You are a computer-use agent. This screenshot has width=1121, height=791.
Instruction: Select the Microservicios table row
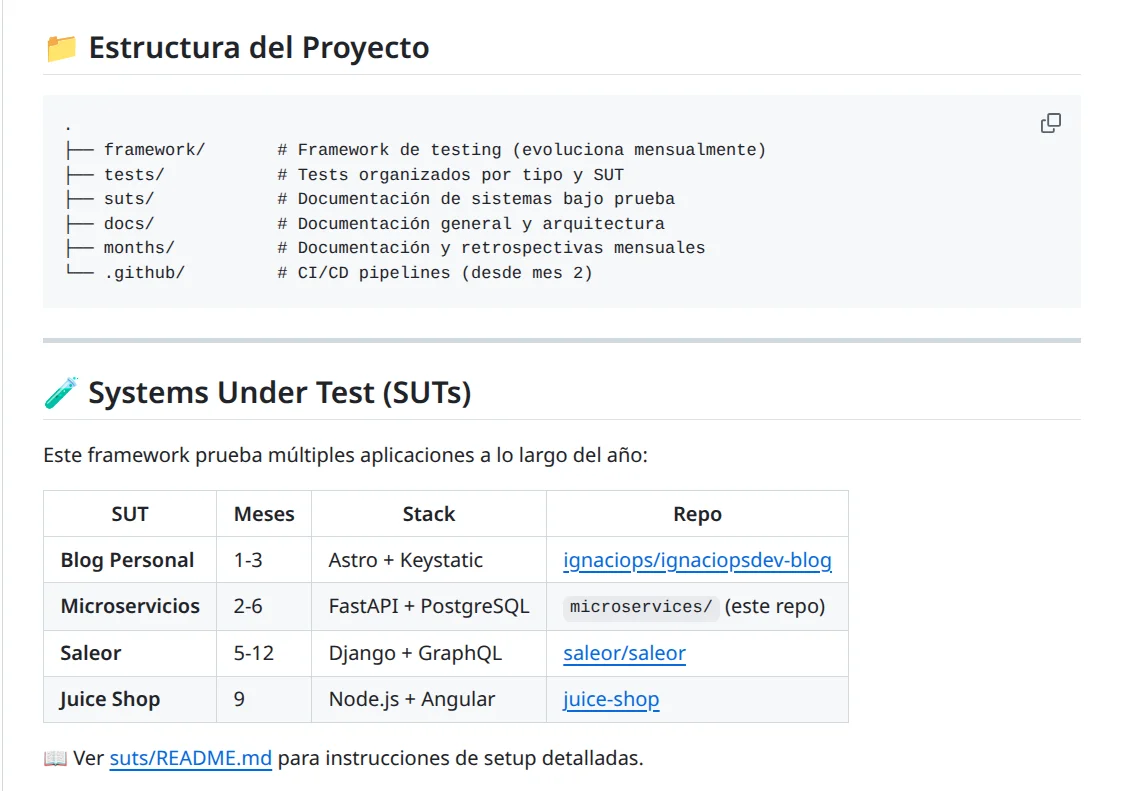pyautogui.click(x=128, y=606)
